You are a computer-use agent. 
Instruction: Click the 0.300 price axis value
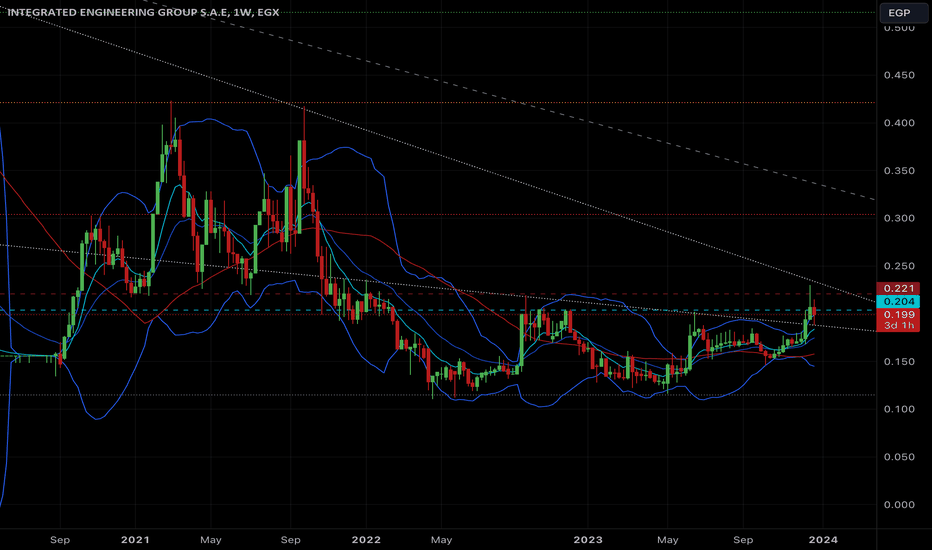pyautogui.click(x=899, y=218)
